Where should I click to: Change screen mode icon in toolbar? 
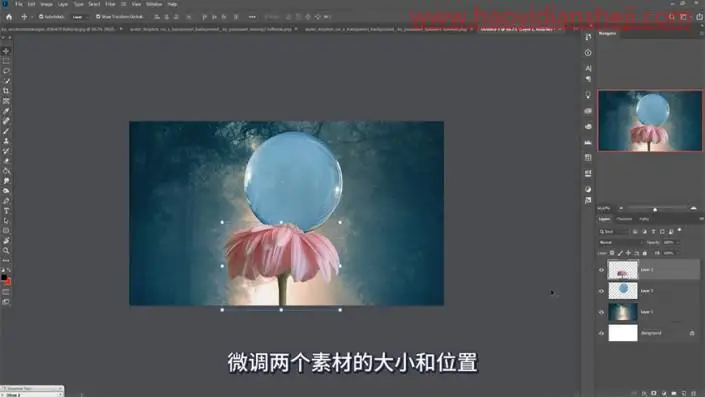pyautogui.click(x=6, y=302)
